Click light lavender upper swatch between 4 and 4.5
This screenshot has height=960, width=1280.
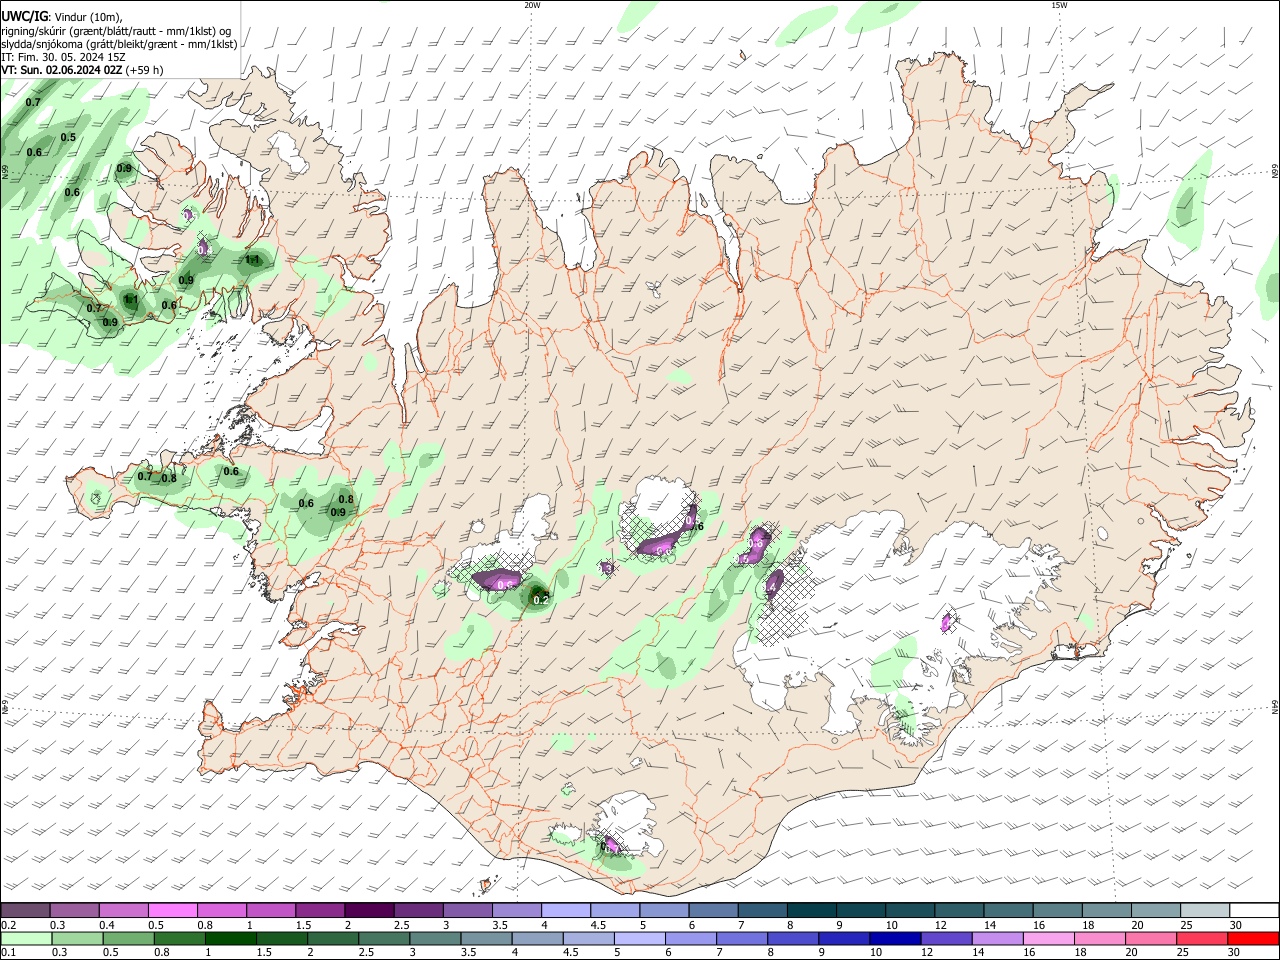tap(565, 910)
